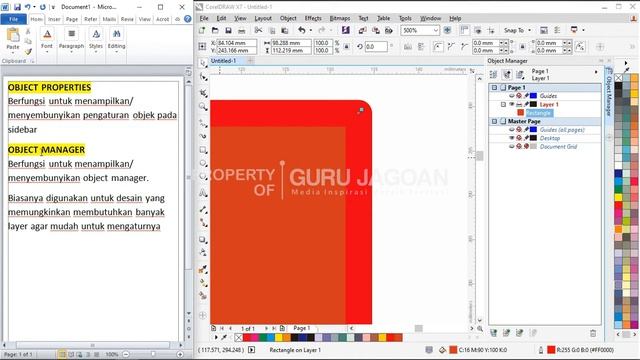
Task: Select the Rectangle object in Object Manager
Action: pyautogui.click(x=539, y=113)
